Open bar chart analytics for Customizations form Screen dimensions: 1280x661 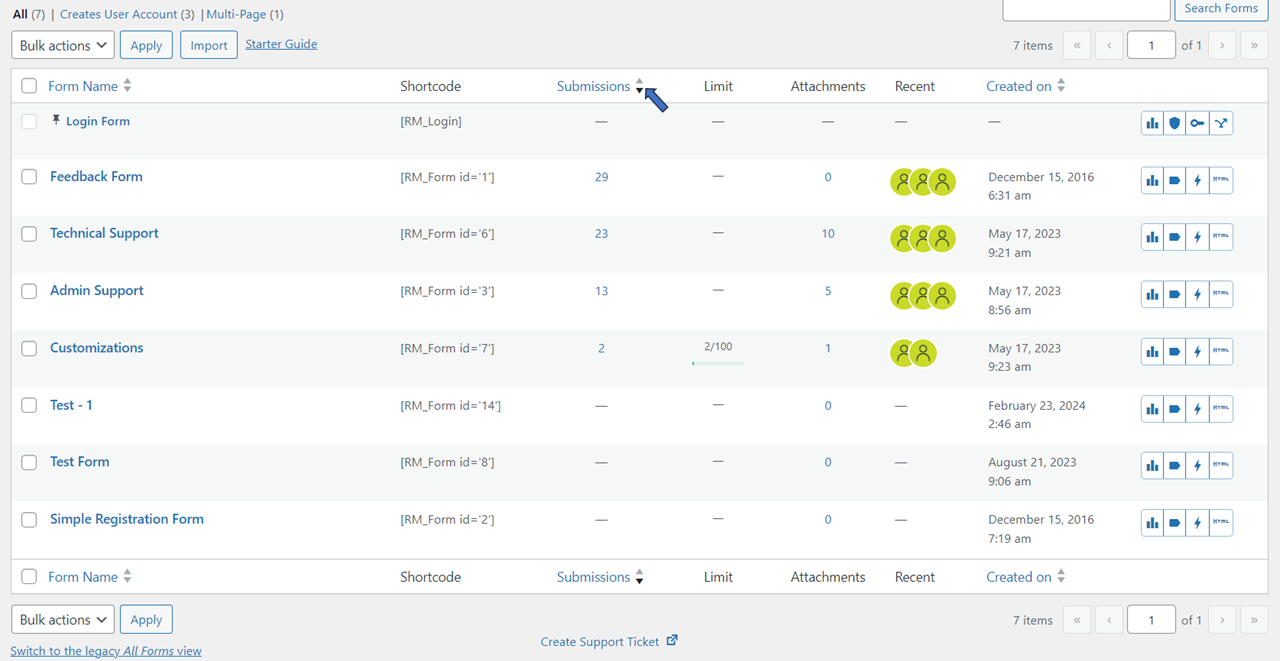point(1152,351)
